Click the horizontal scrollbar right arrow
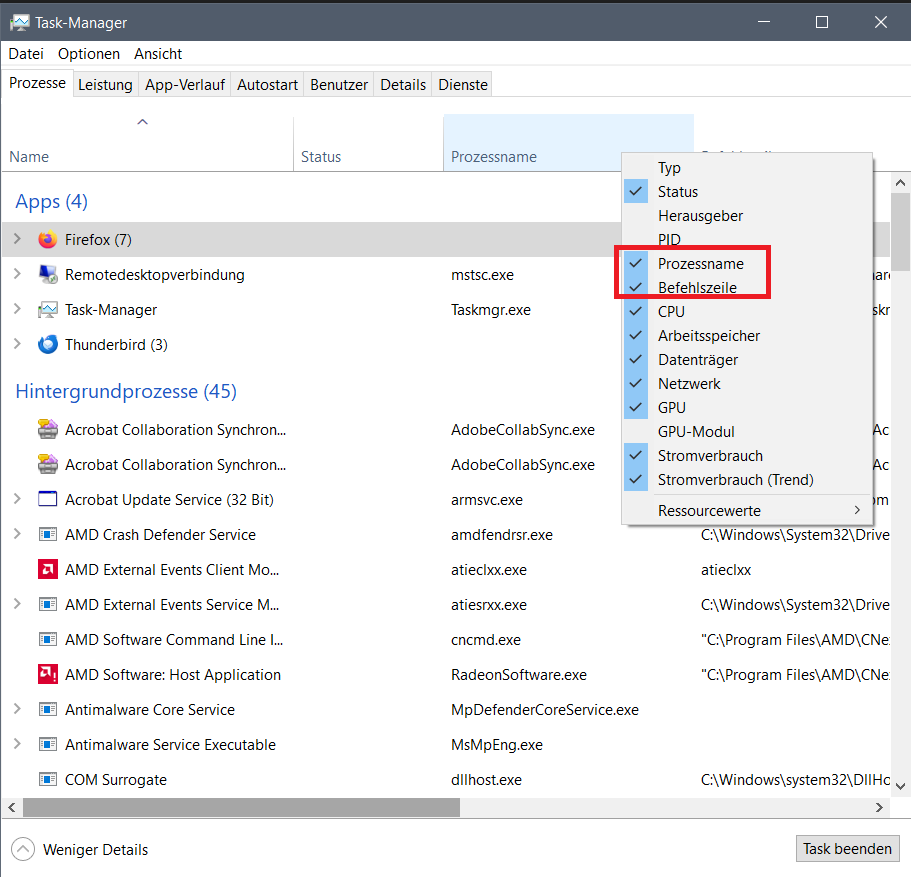The height and width of the screenshot is (877, 911). point(879,807)
